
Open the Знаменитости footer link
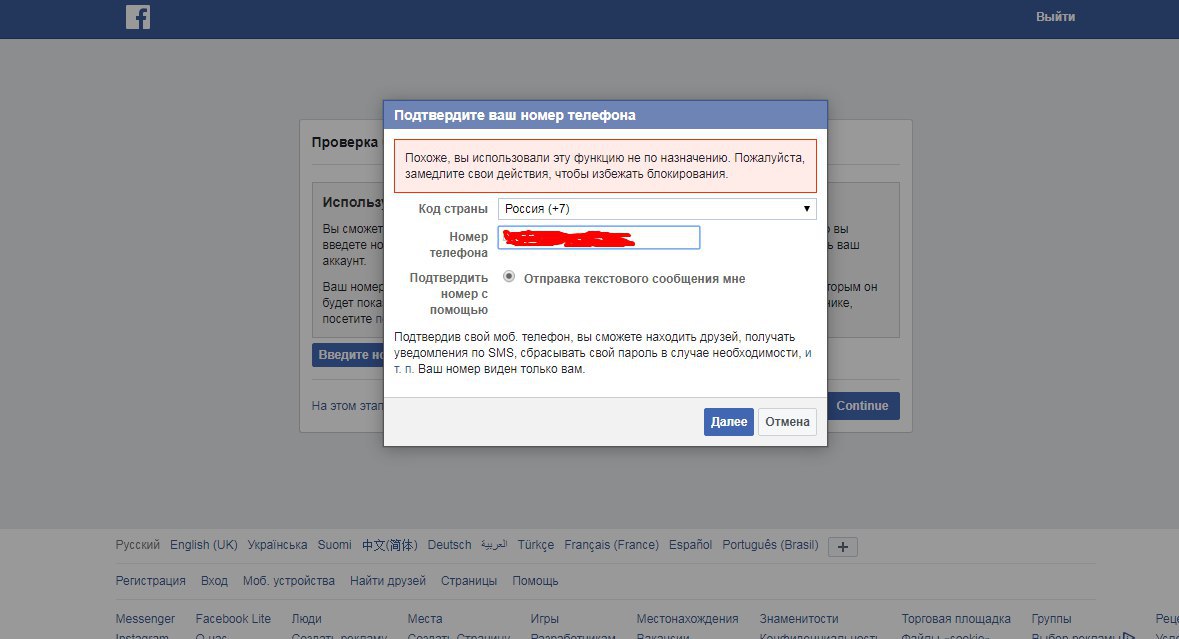tap(799, 619)
